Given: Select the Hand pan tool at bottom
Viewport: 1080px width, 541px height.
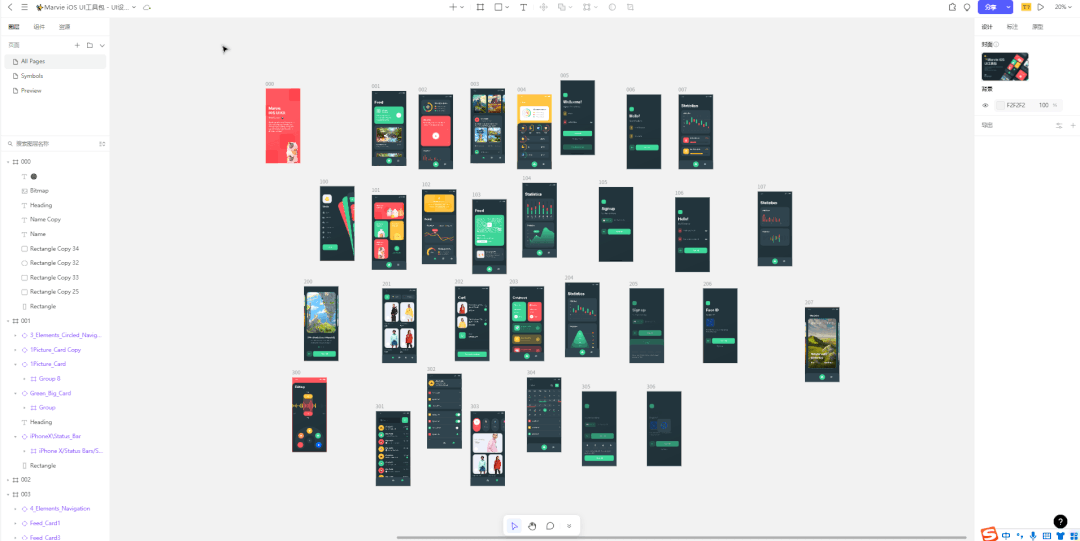Looking at the screenshot, I should point(532,526).
